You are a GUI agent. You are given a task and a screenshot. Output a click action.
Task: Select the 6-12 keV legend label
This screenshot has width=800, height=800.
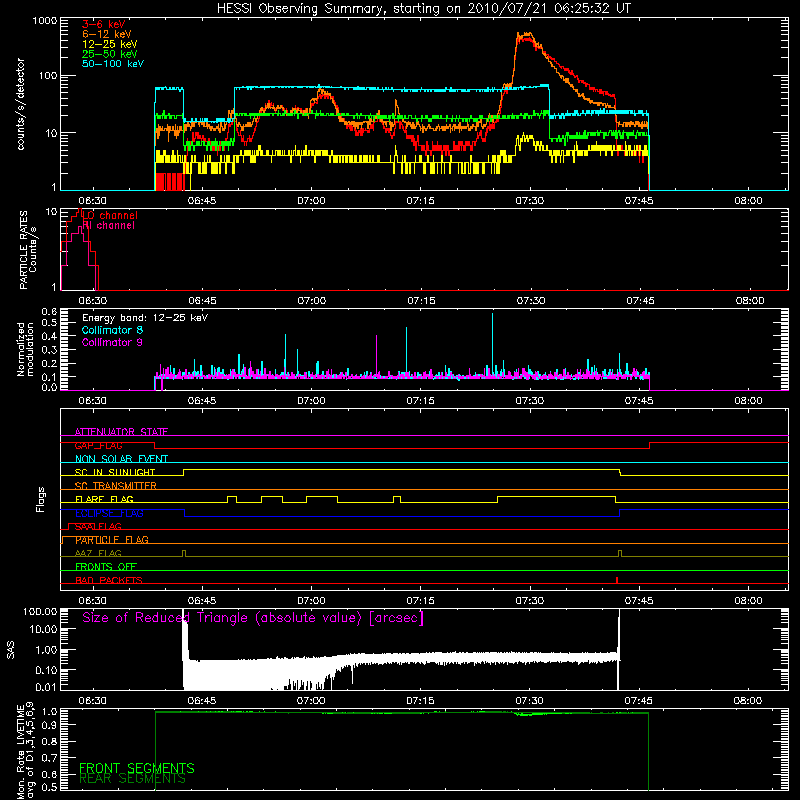pos(107,34)
